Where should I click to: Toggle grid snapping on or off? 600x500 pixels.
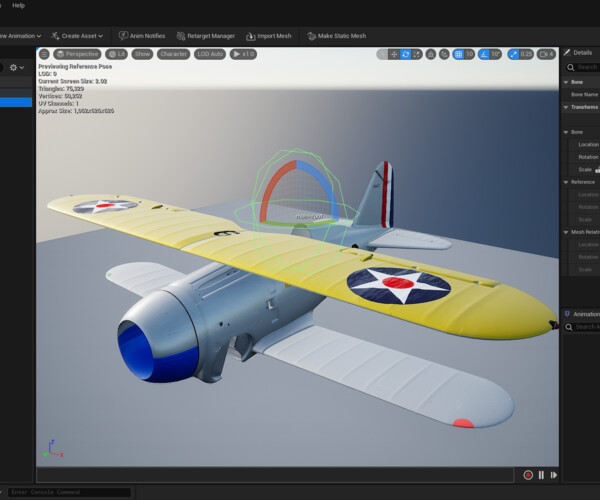(458, 54)
